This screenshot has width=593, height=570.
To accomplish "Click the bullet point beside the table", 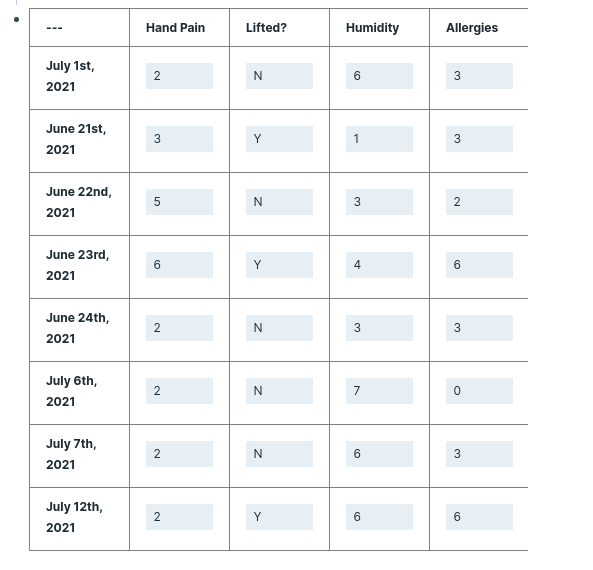I will 16,20.
